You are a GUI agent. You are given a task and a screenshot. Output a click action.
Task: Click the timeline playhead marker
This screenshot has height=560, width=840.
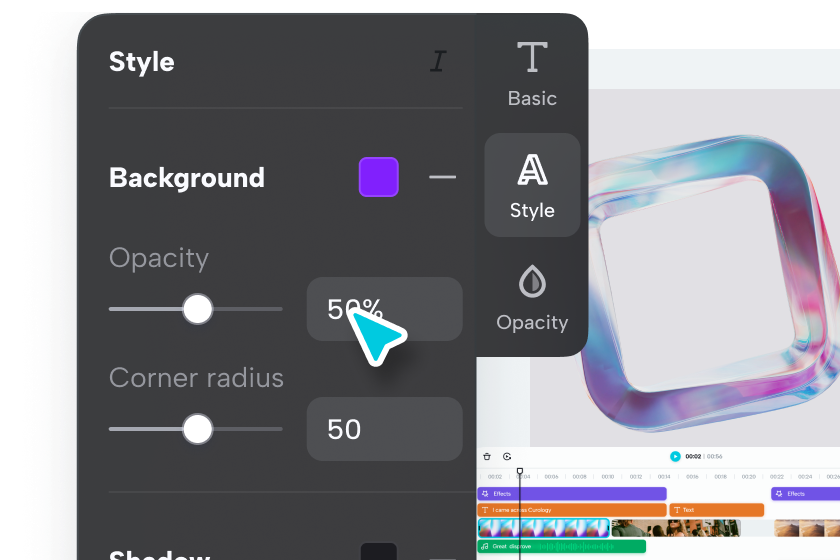pos(520,471)
